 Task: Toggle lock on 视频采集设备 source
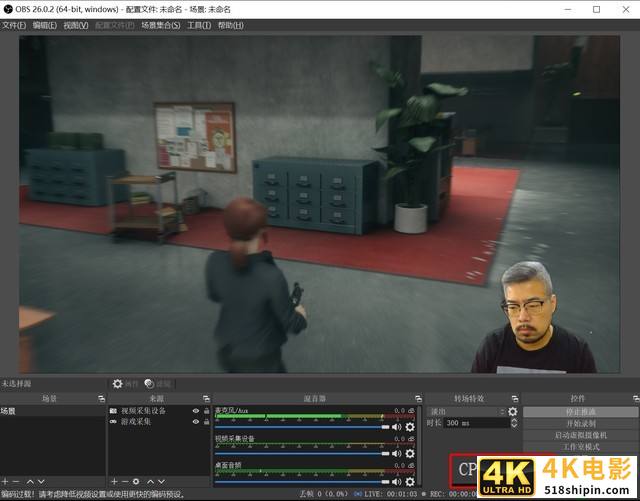pyautogui.click(x=206, y=411)
